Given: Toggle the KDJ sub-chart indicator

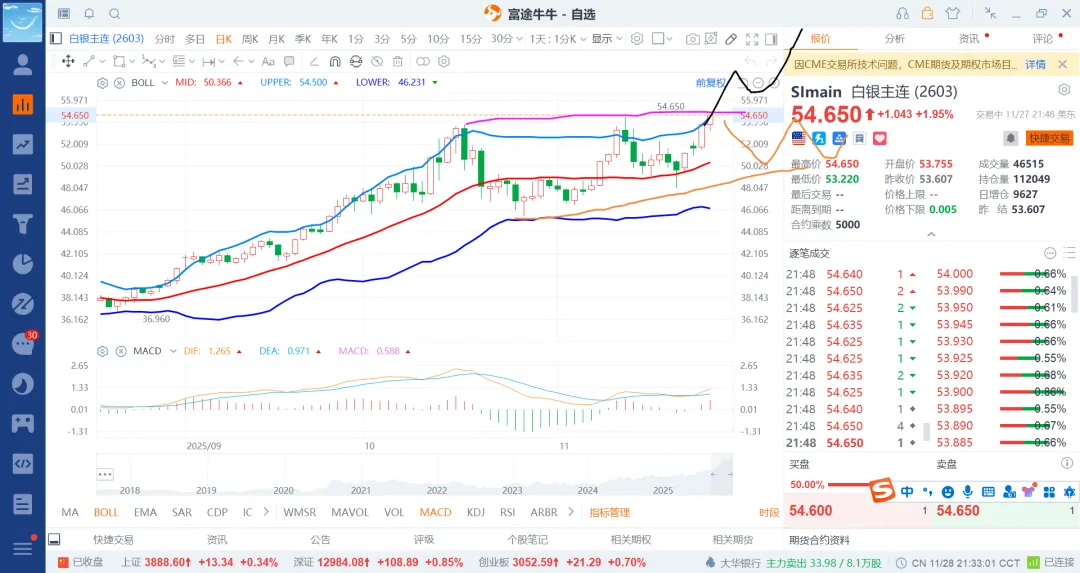Looking at the screenshot, I should 477,512.
